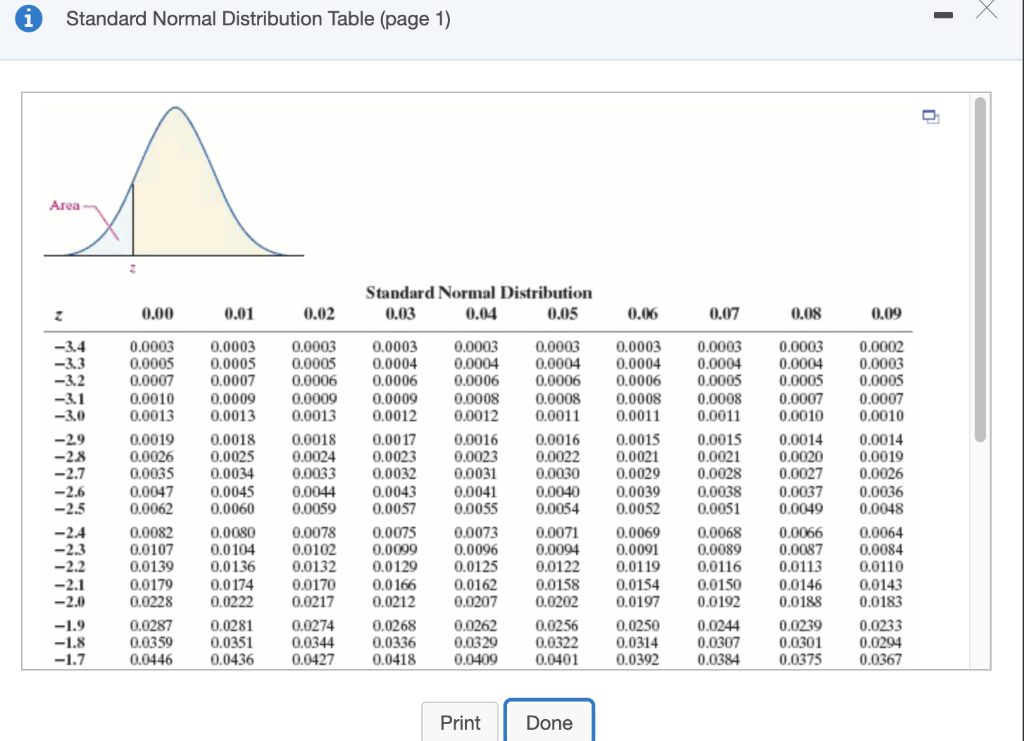Click value 0.0002 in row -3.4

[881, 347]
